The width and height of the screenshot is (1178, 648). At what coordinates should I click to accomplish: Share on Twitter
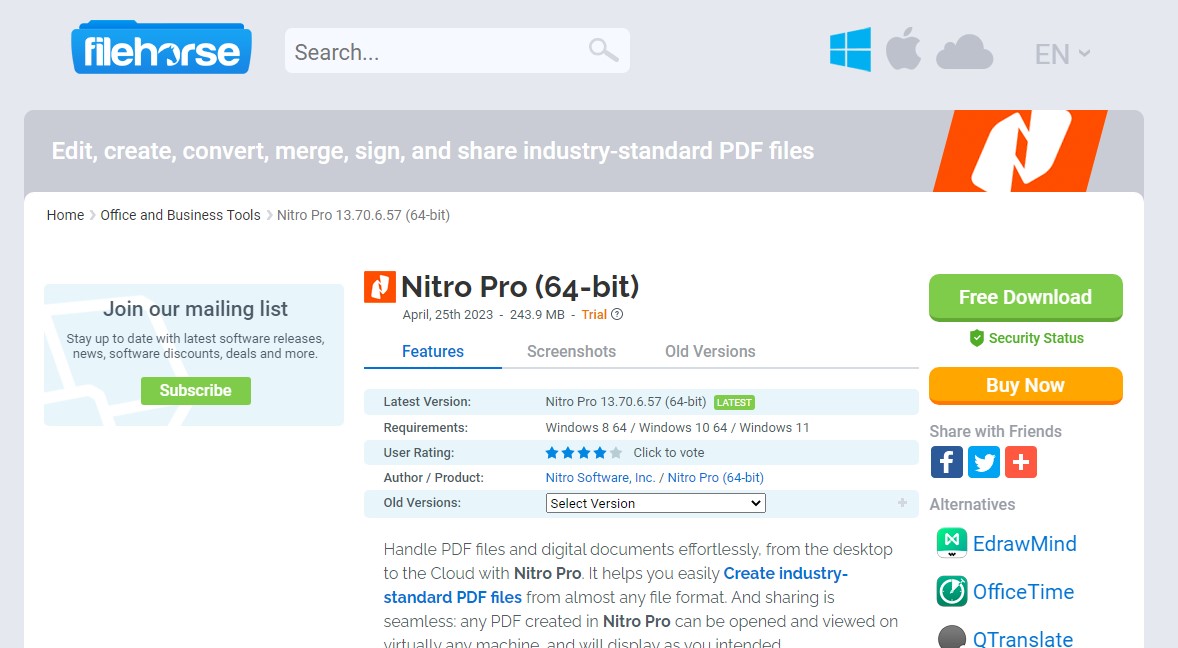point(983,462)
